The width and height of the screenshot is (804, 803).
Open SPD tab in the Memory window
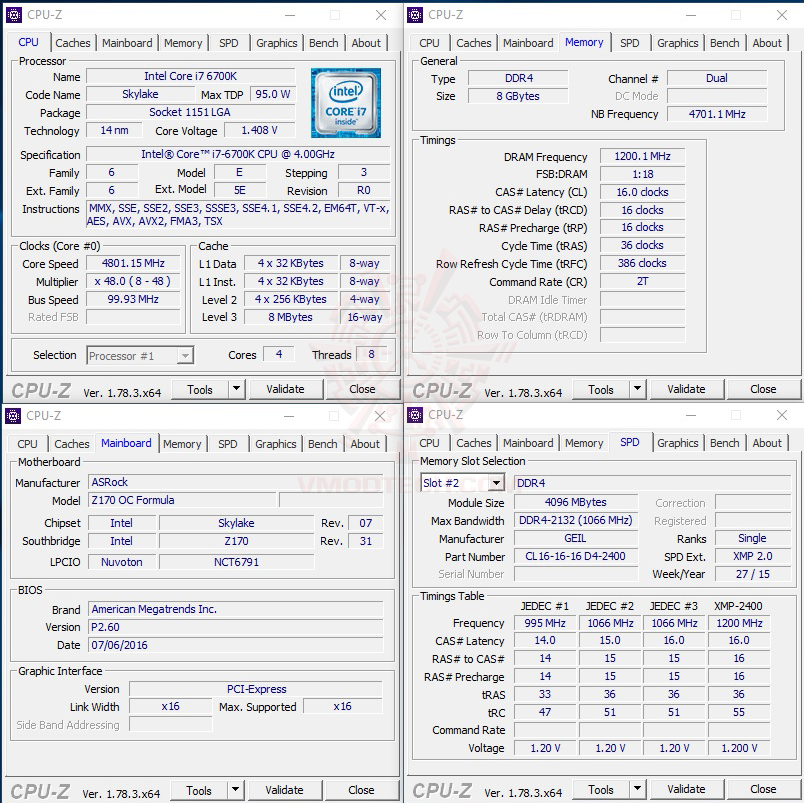630,43
